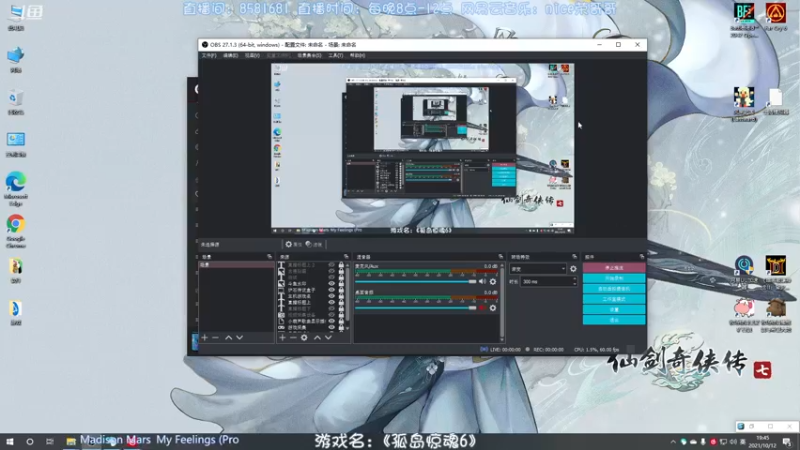
Task: Open 桌面音频 audio settings gear
Action: (x=493, y=308)
